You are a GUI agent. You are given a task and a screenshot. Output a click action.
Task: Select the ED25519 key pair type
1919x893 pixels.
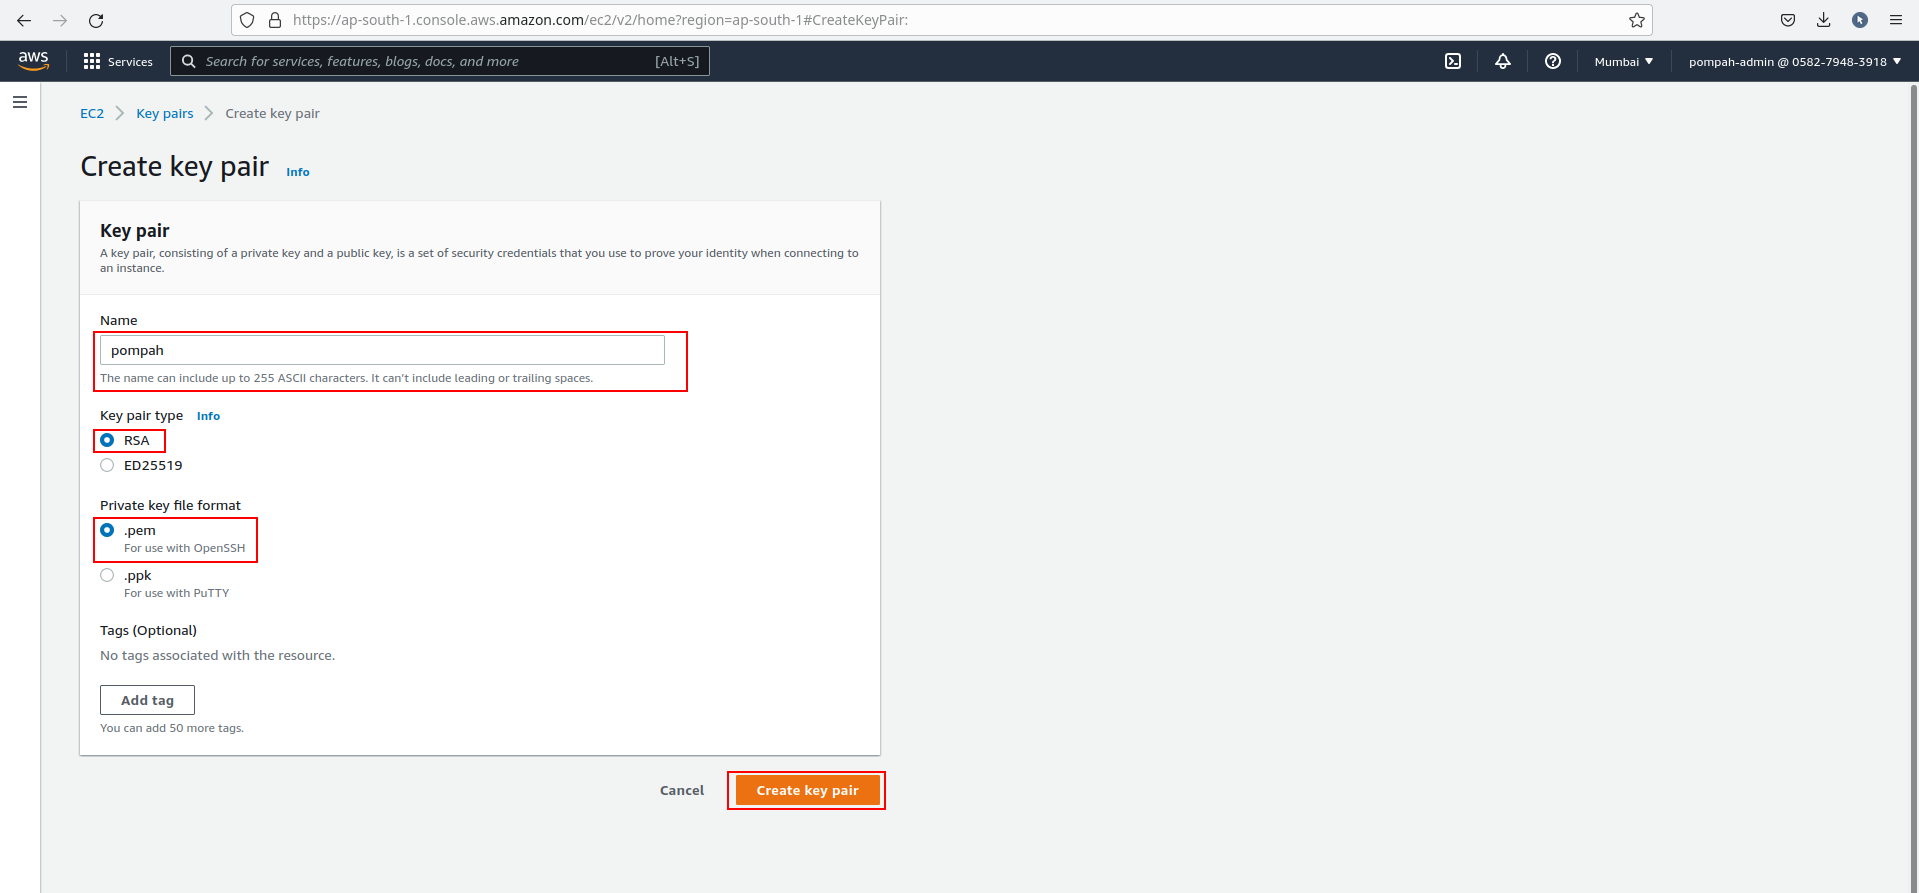[107, 465]
